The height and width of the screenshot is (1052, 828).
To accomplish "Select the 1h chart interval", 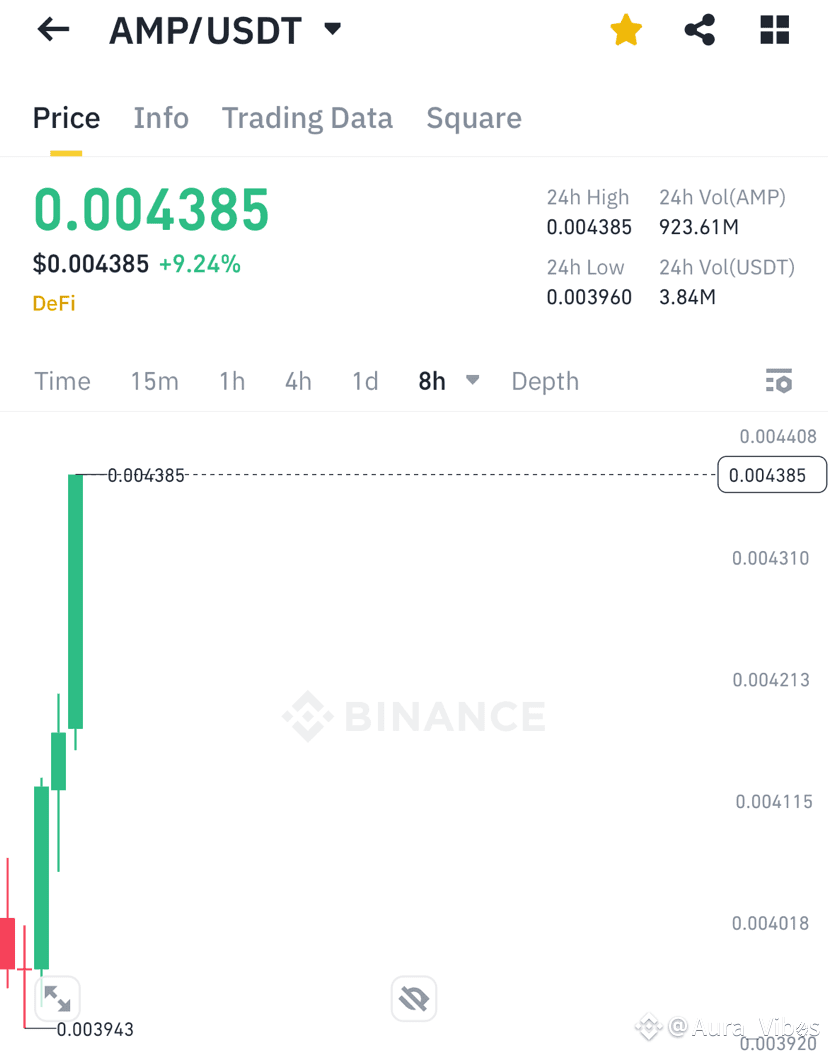I will click(x=232, y=381).
